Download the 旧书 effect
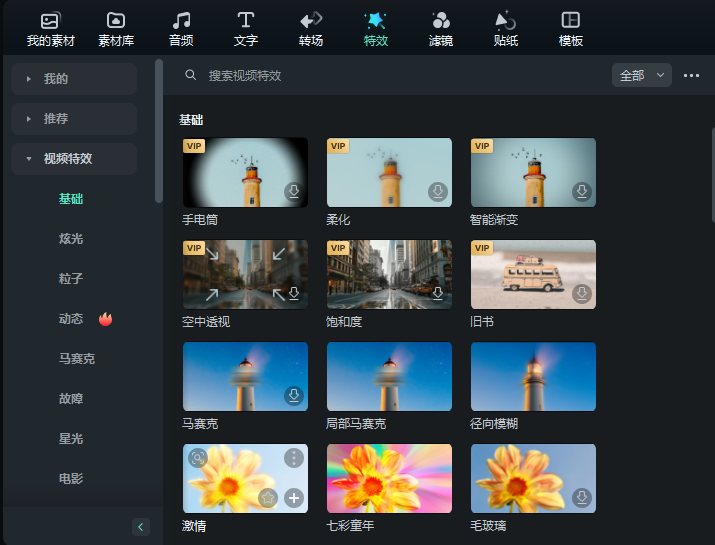 pyautogui.click(x=582, y=293)
